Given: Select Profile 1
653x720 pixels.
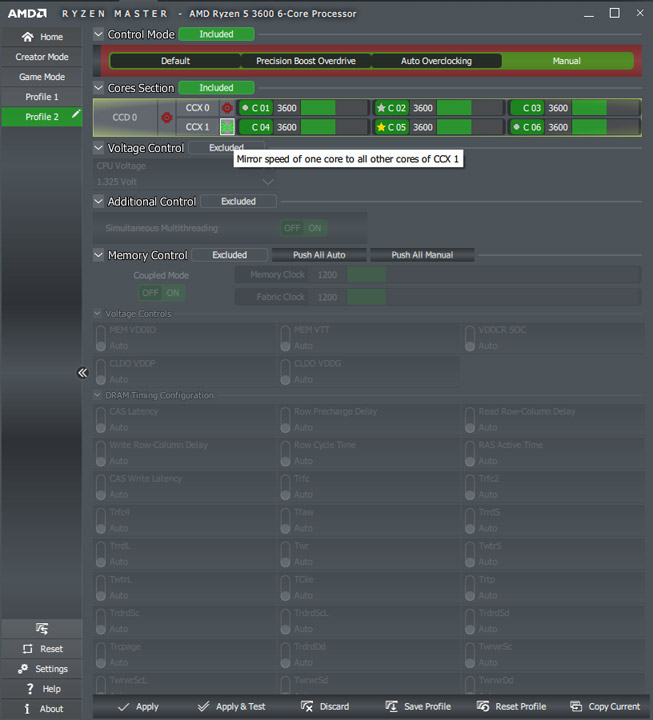Looking at the screenshot, I should click(42, 97).
